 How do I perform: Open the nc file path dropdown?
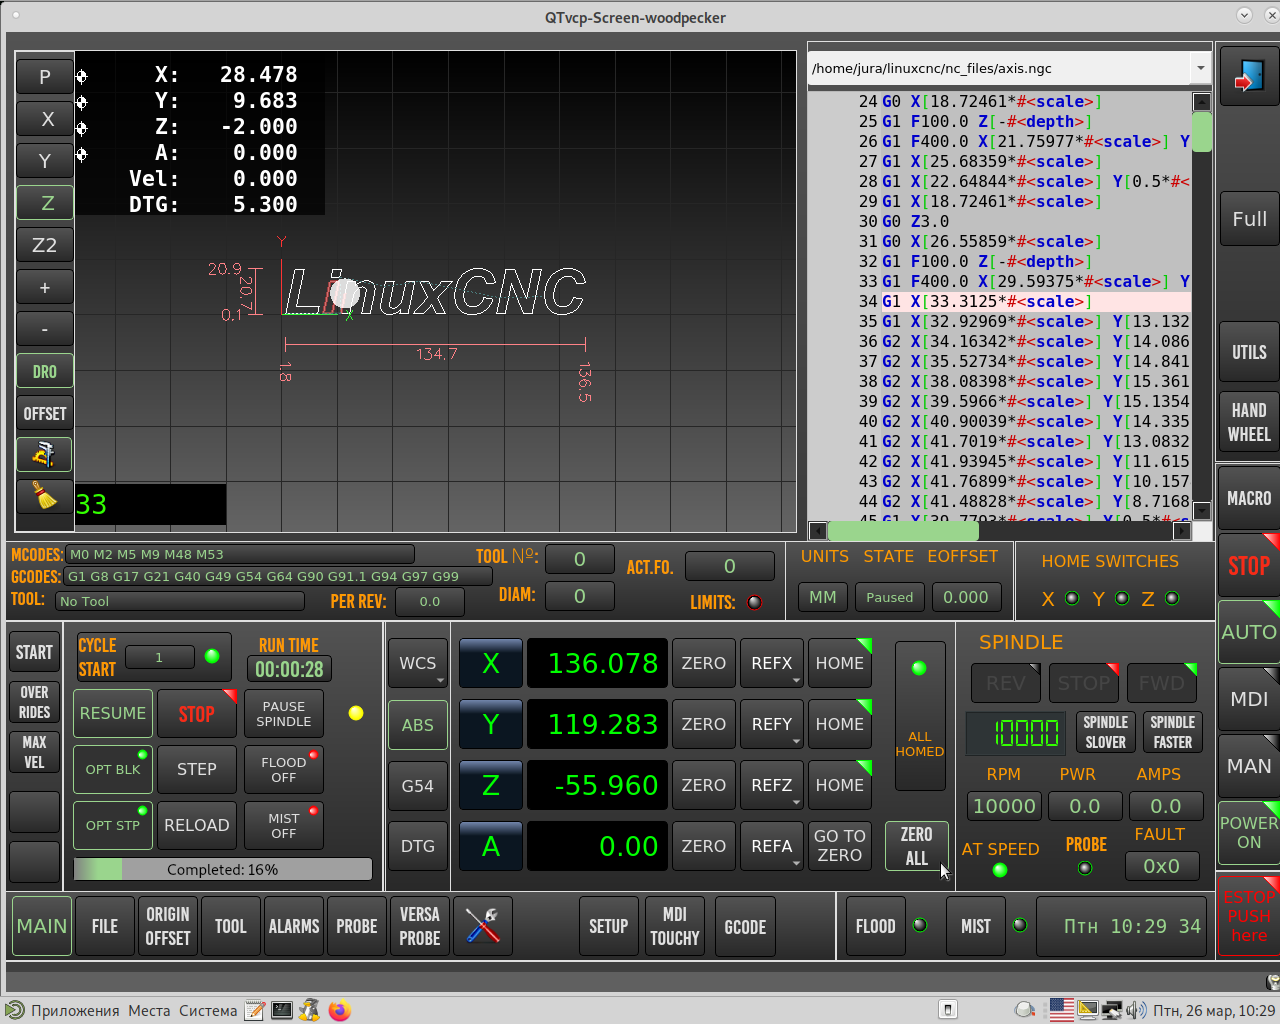(1200, 68)
